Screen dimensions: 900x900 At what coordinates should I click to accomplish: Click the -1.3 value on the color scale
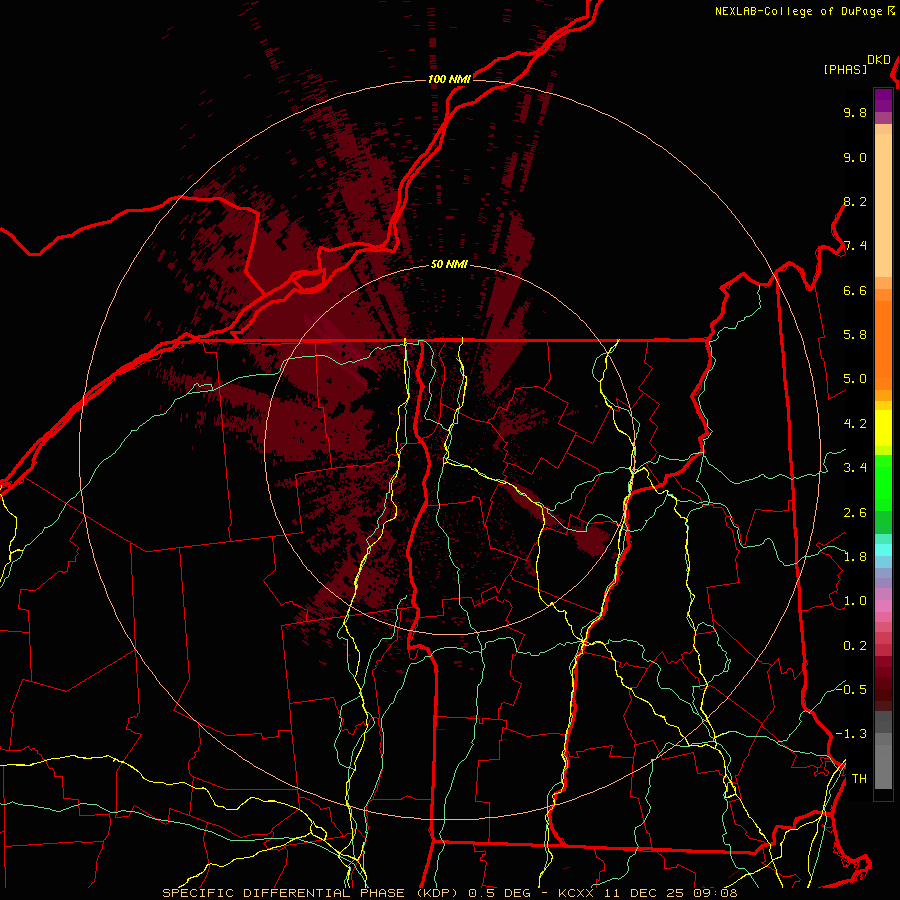click(x=851, y=734)
